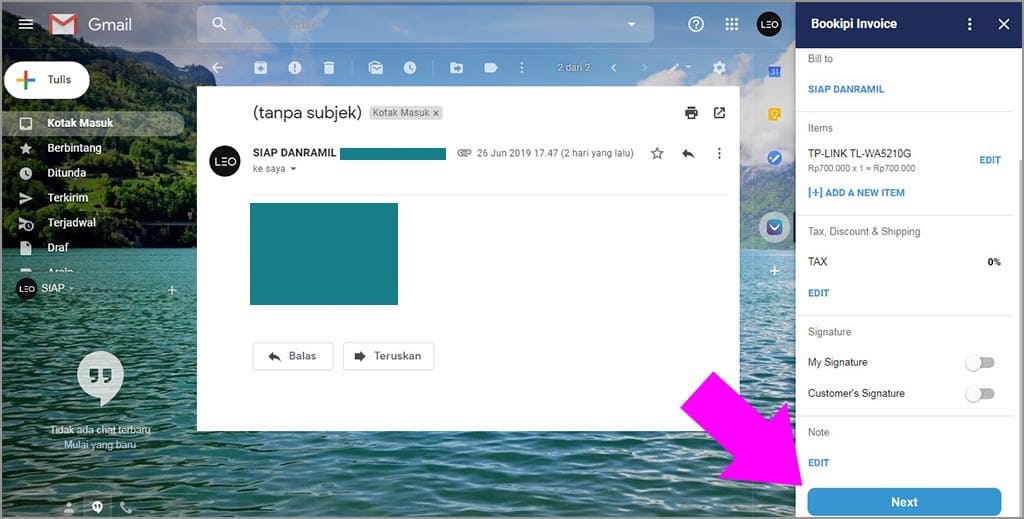
Task: Click the sender avatar LEO in message
Action: [x=225, y=161]
